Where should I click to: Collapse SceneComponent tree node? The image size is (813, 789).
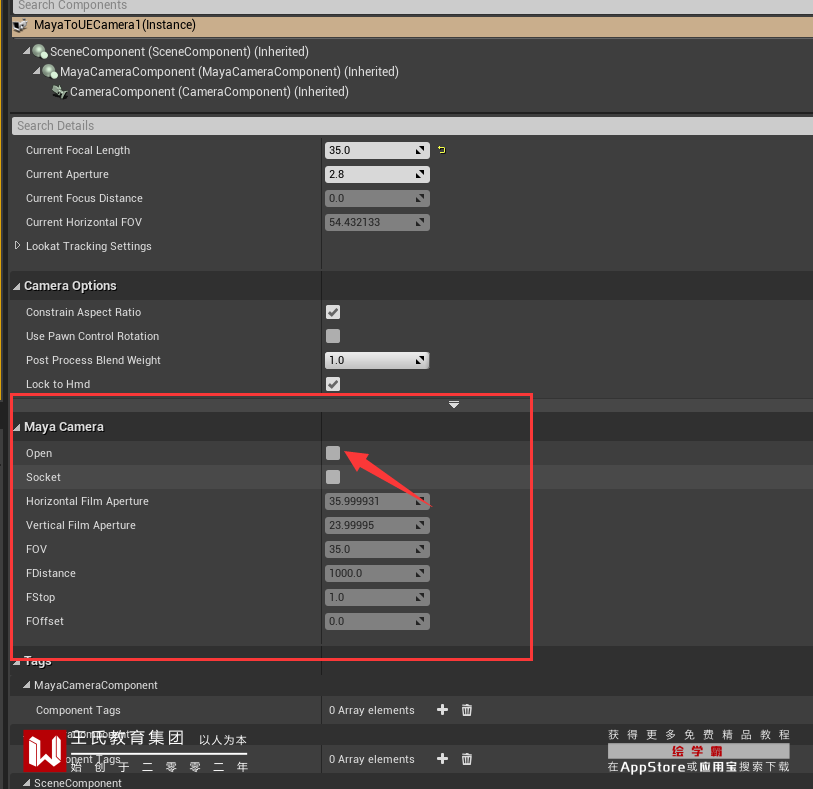pyautogui.click(x=26, y=51)
